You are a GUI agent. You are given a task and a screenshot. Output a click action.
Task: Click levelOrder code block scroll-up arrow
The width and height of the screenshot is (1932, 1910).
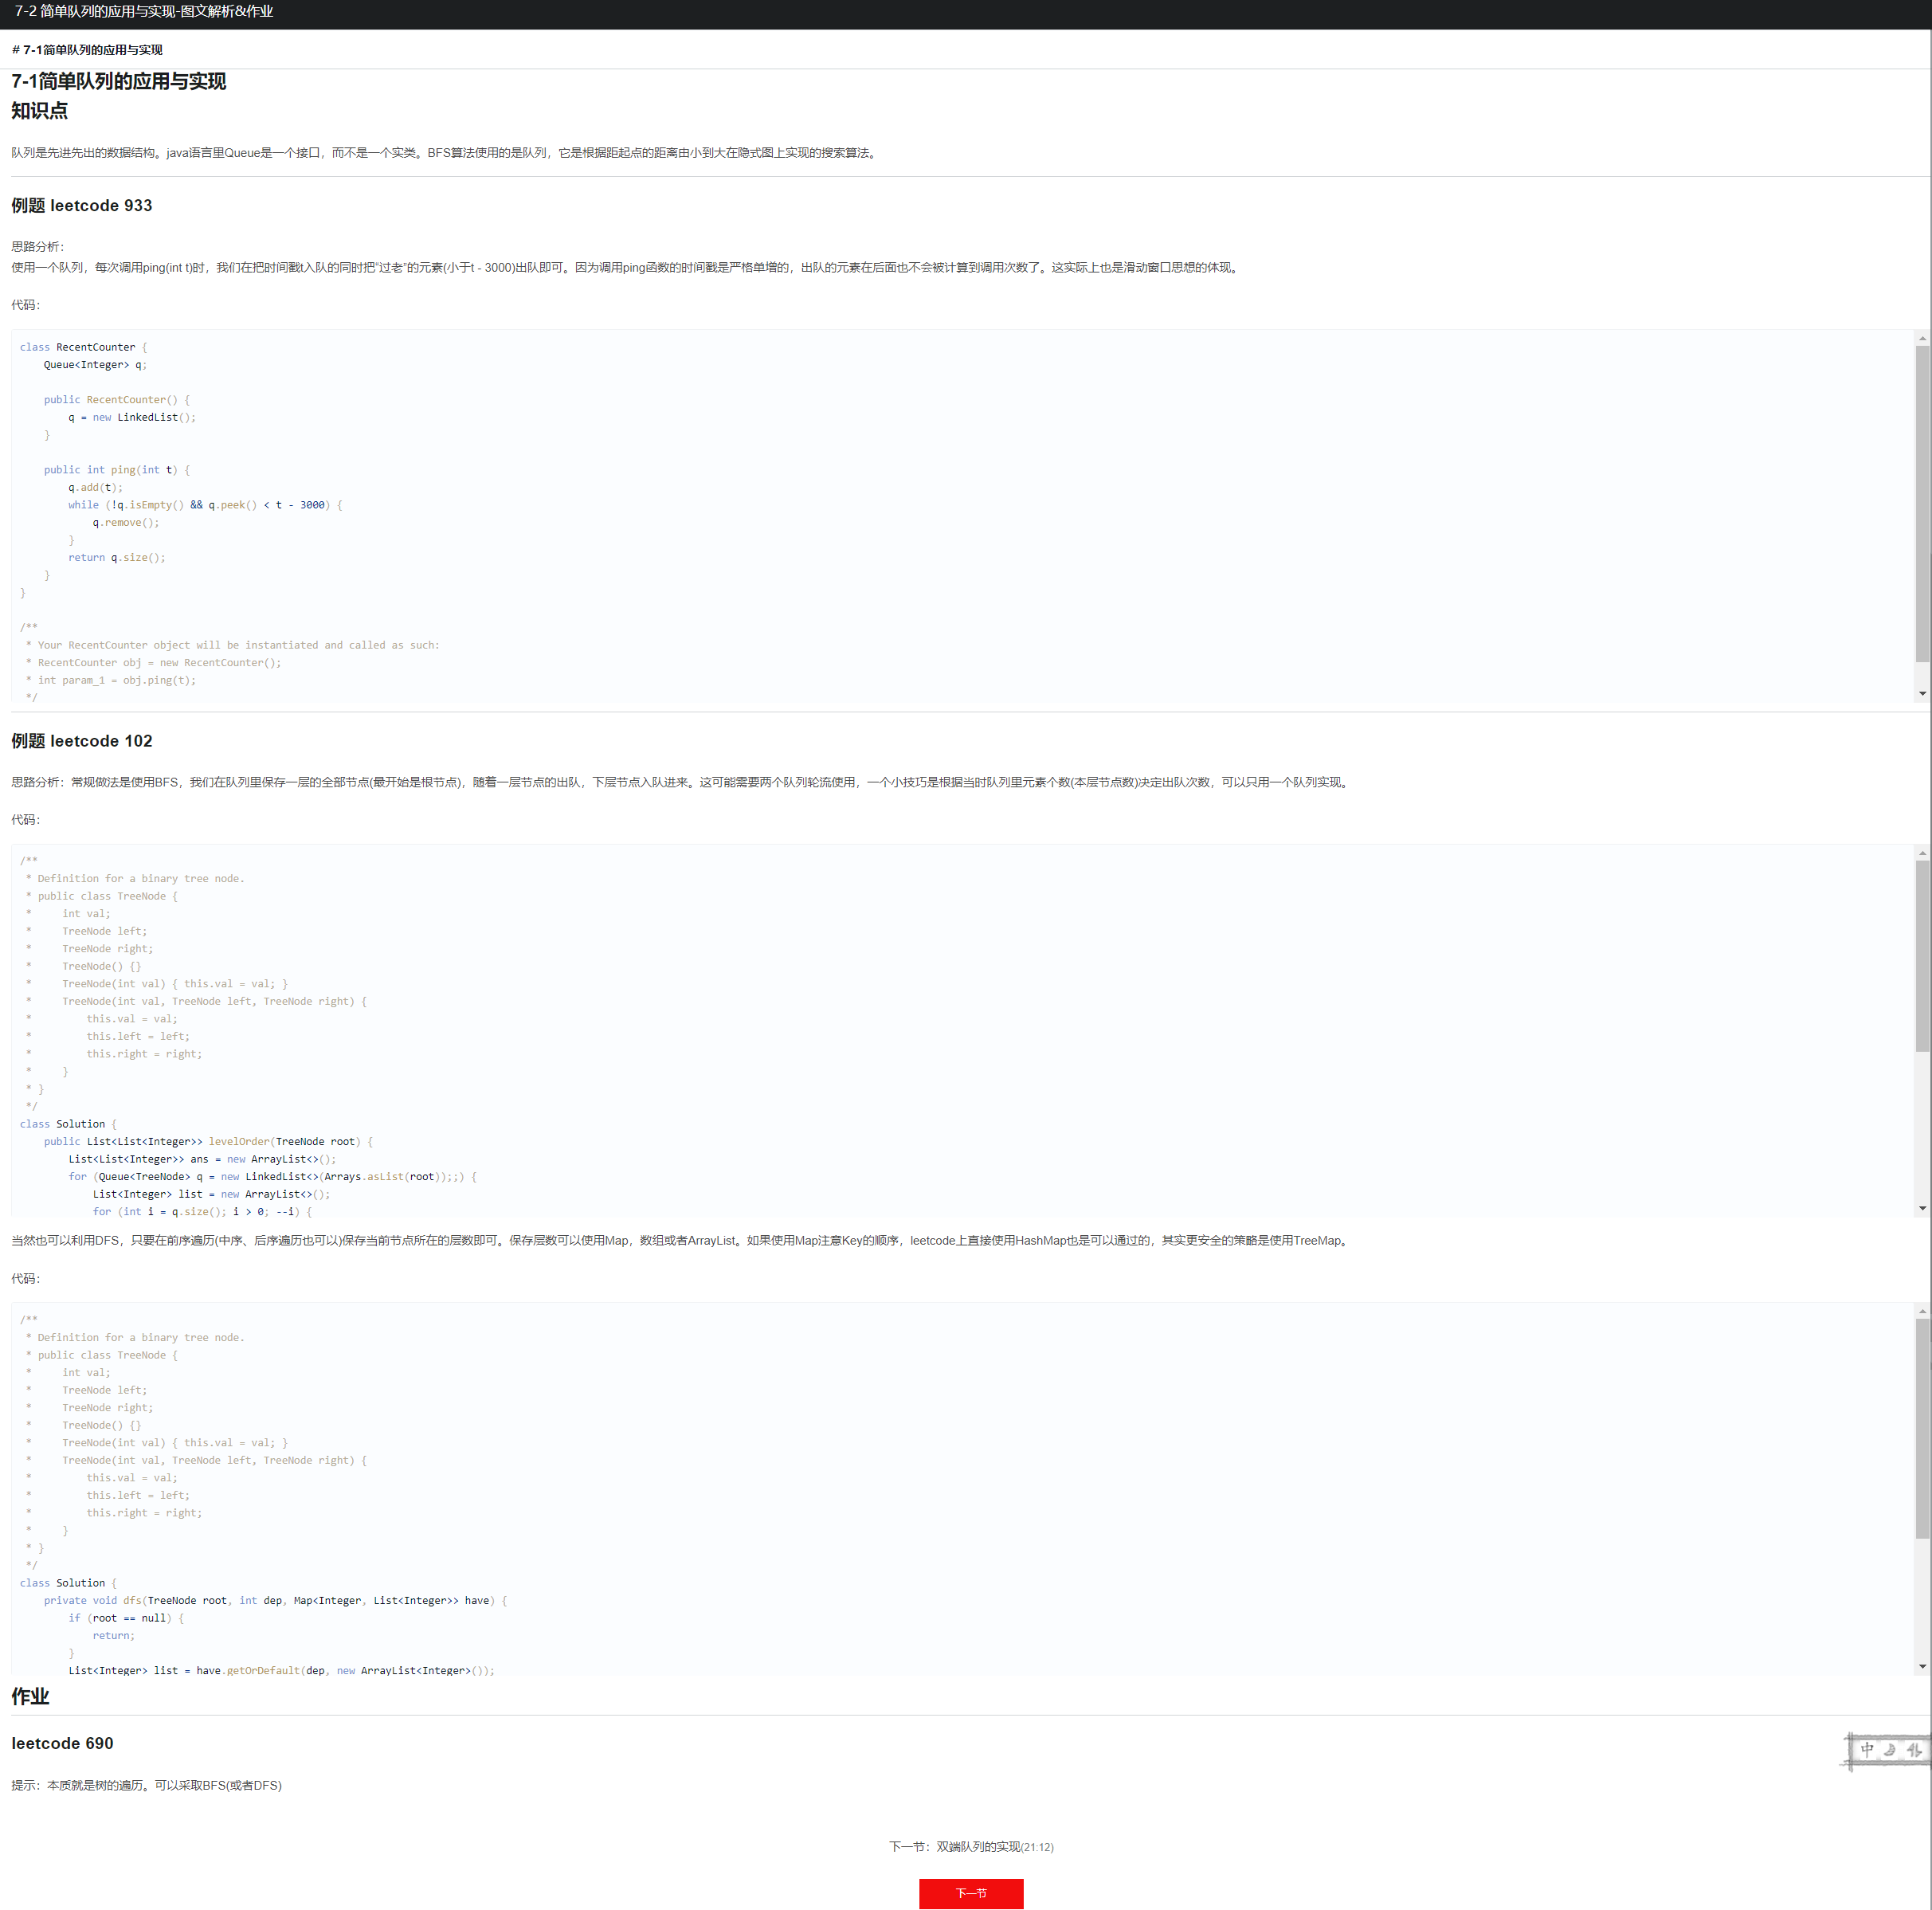1922,853
